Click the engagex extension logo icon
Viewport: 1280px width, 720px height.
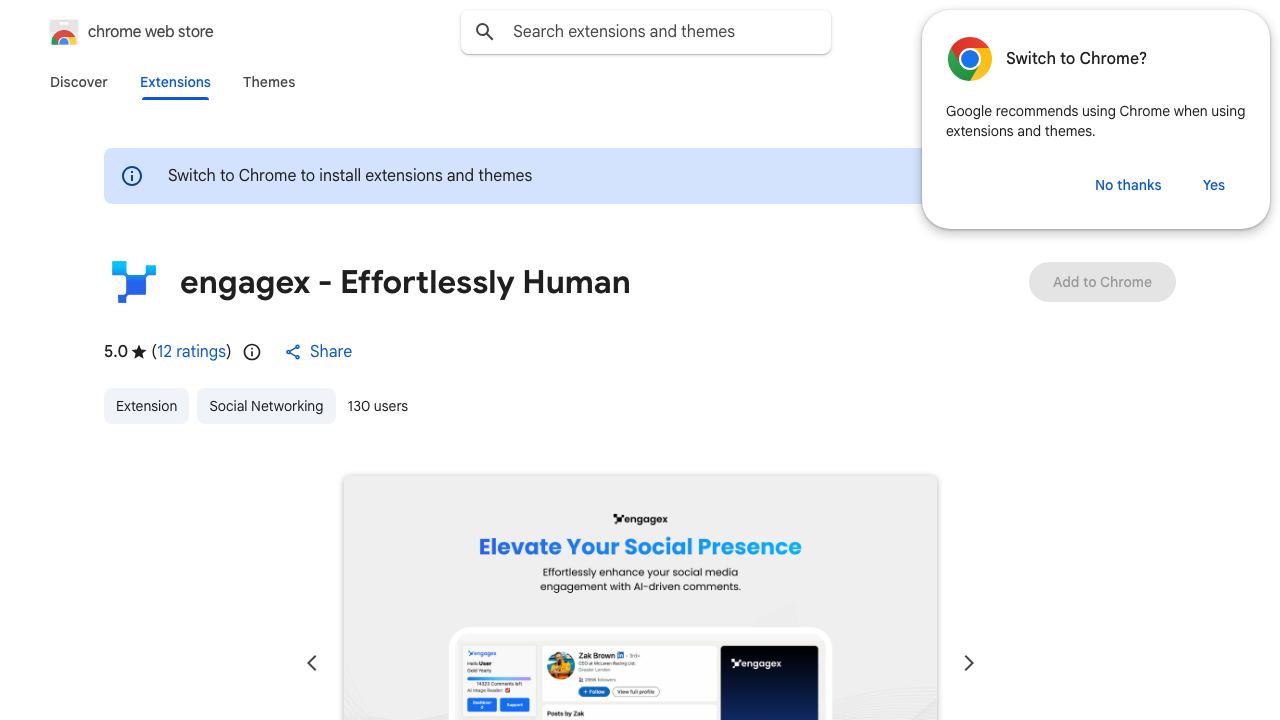(x=134, y=282)
